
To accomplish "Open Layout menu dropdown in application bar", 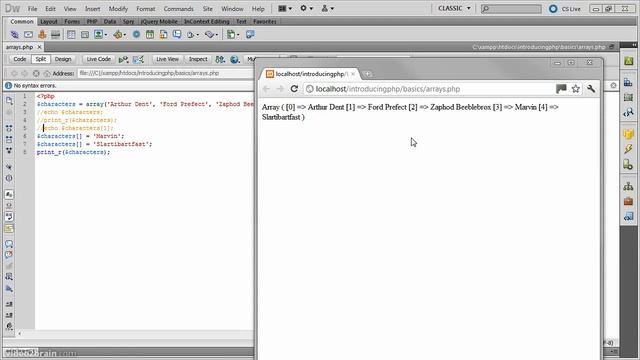I will 285,8.
